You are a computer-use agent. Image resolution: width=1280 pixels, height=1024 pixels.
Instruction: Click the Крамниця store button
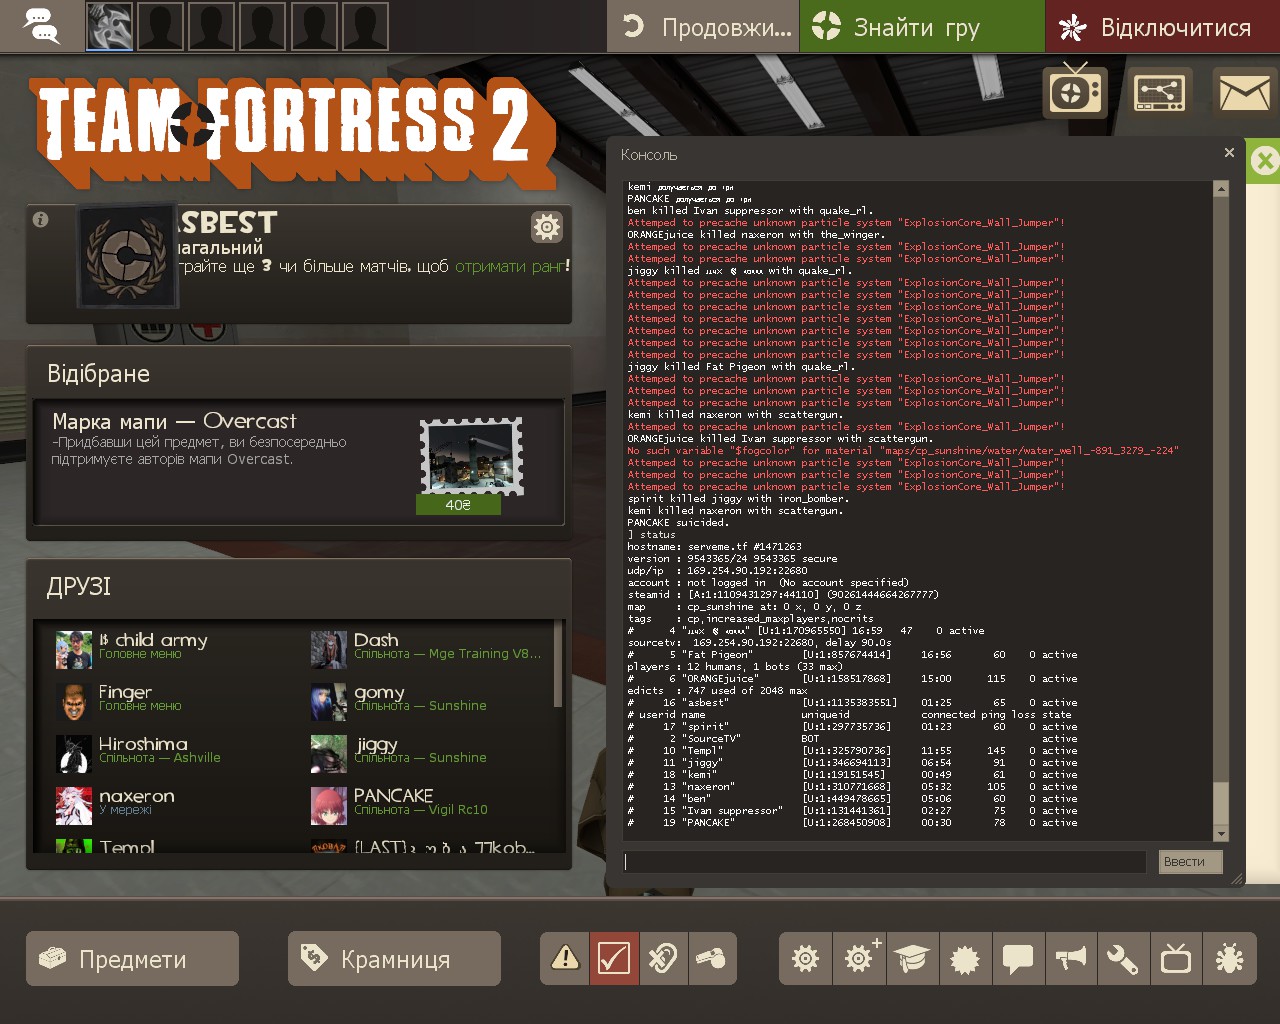[x=394, y=959]
